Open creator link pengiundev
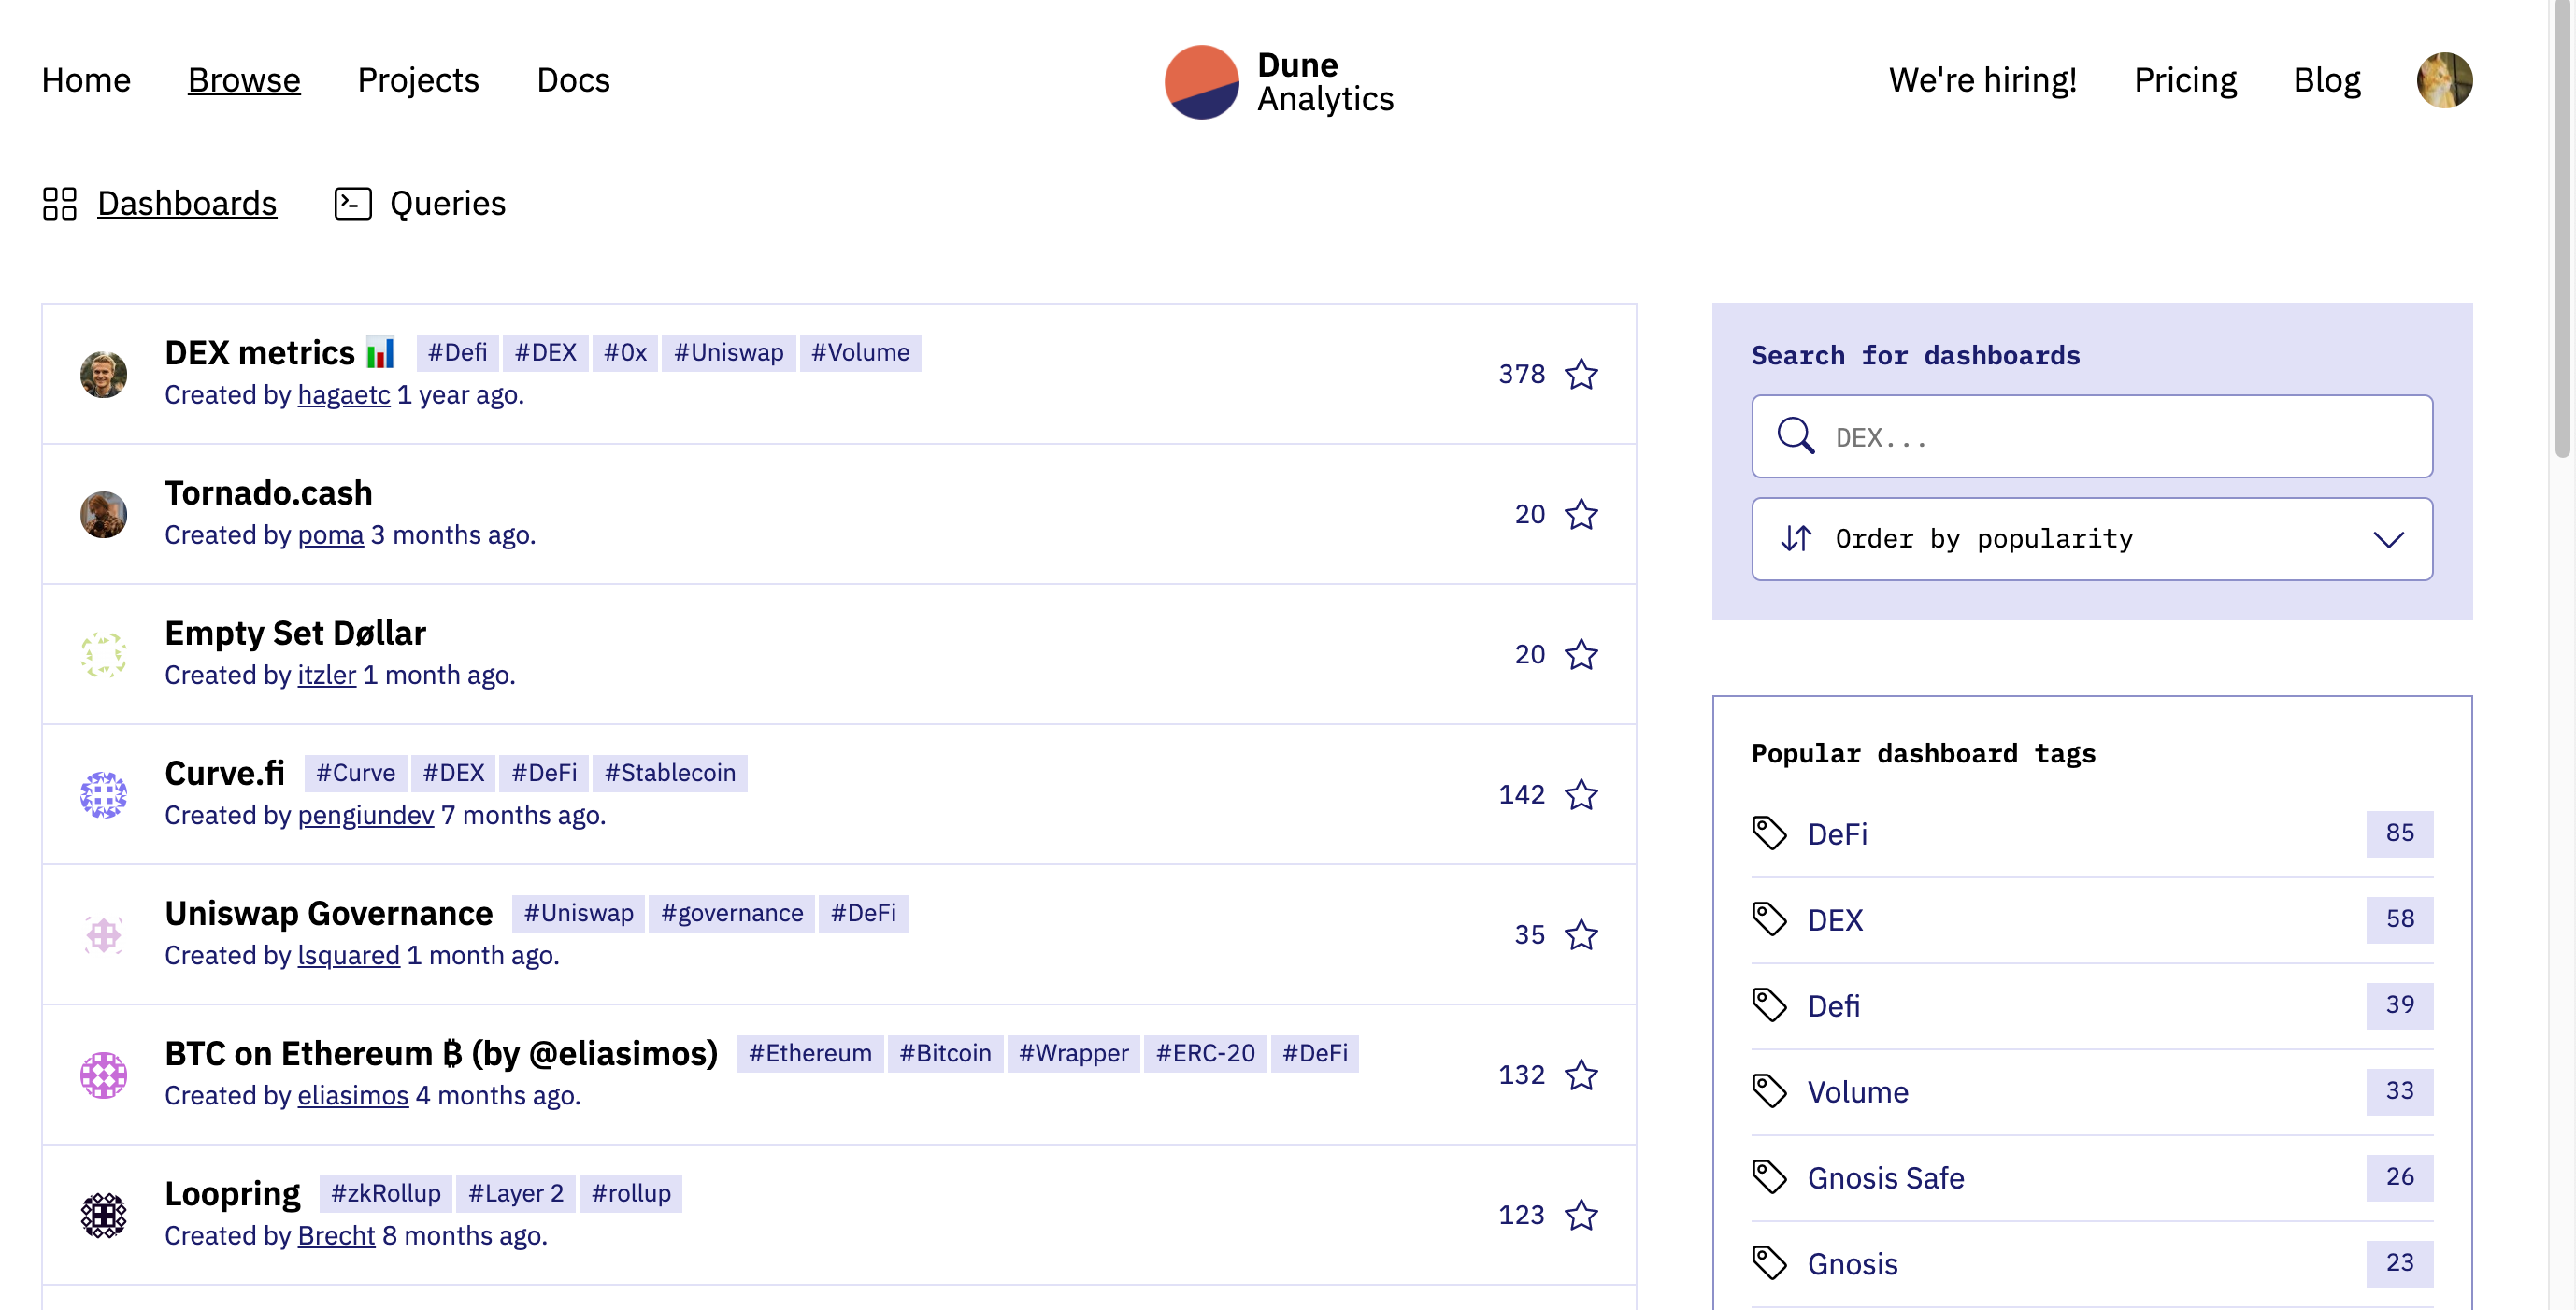2576x1310 pixels. tap(365, 815)
